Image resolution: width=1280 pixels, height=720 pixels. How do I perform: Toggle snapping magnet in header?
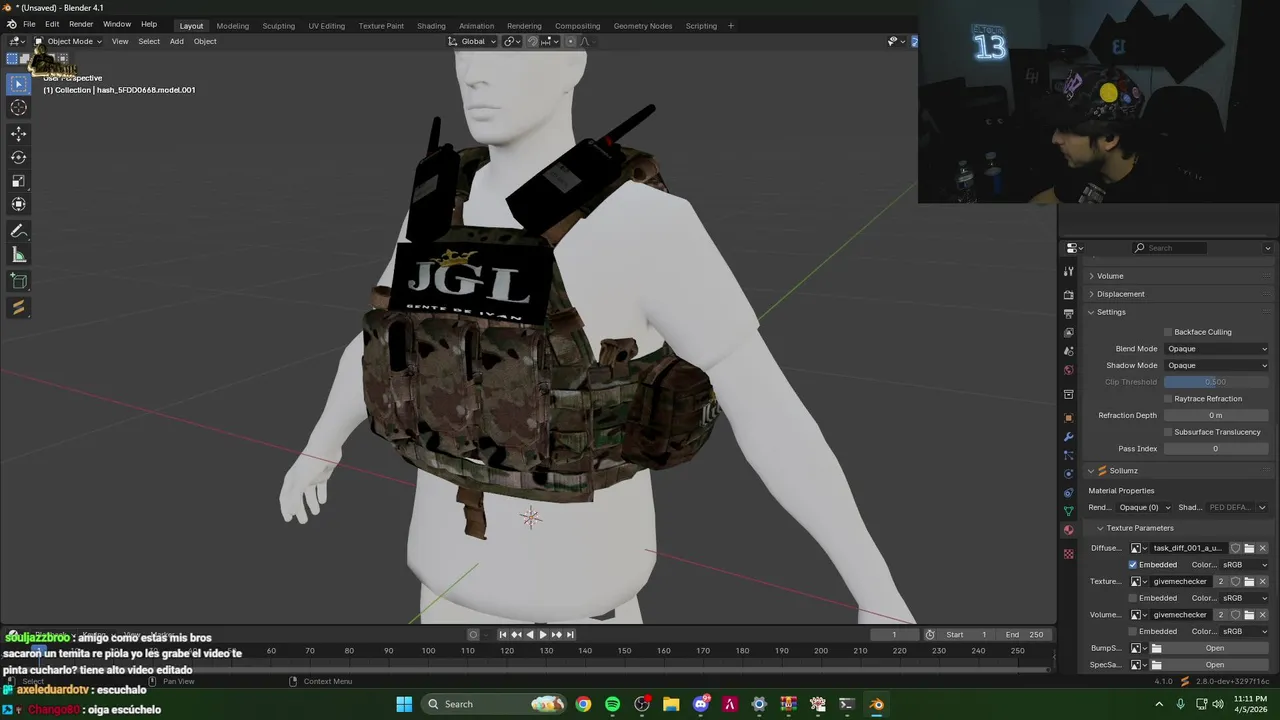[532, 41]
